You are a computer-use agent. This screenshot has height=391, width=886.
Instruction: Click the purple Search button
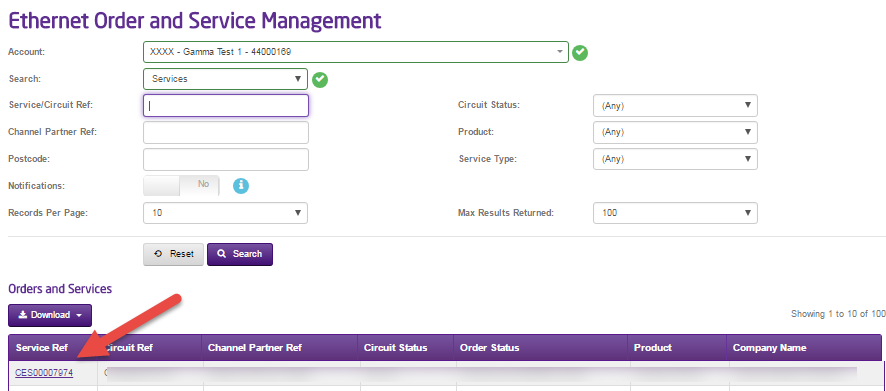(240, 254)
